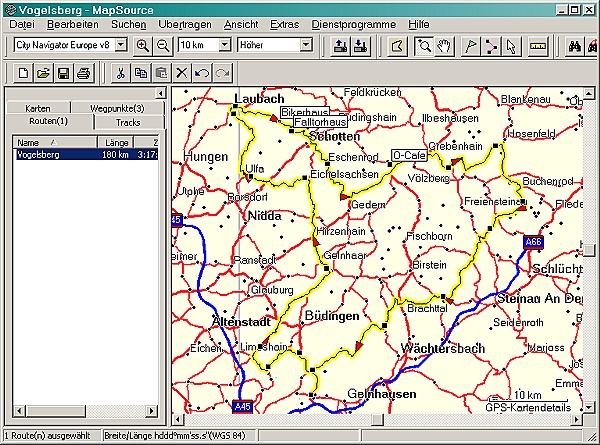Select the Vogelsberg route in list
Image resolution: width=600 pixels, height=445 pixels.
[40, 155]
